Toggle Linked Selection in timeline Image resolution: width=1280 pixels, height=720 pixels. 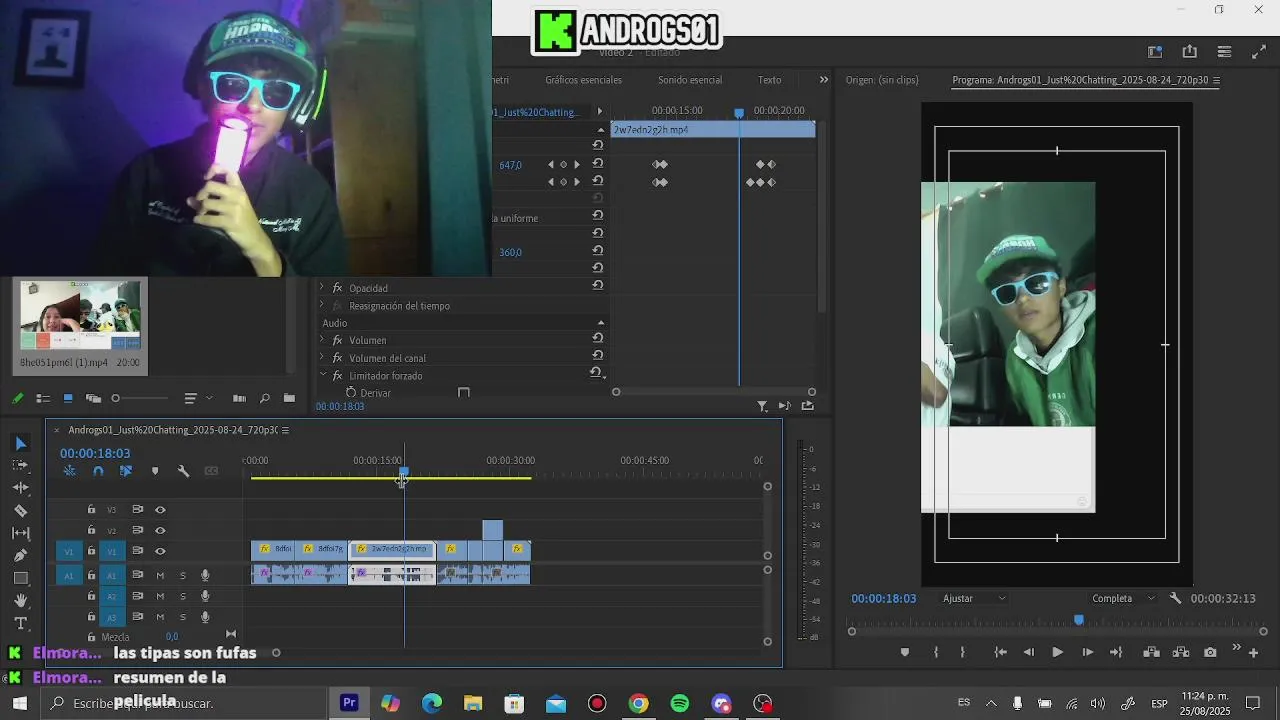[x=125, y=471]
